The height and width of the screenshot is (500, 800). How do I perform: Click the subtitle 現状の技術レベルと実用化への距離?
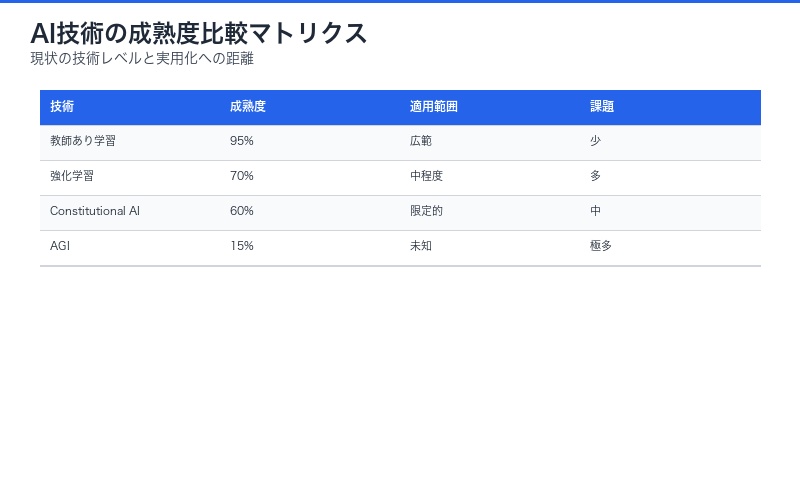142,59
